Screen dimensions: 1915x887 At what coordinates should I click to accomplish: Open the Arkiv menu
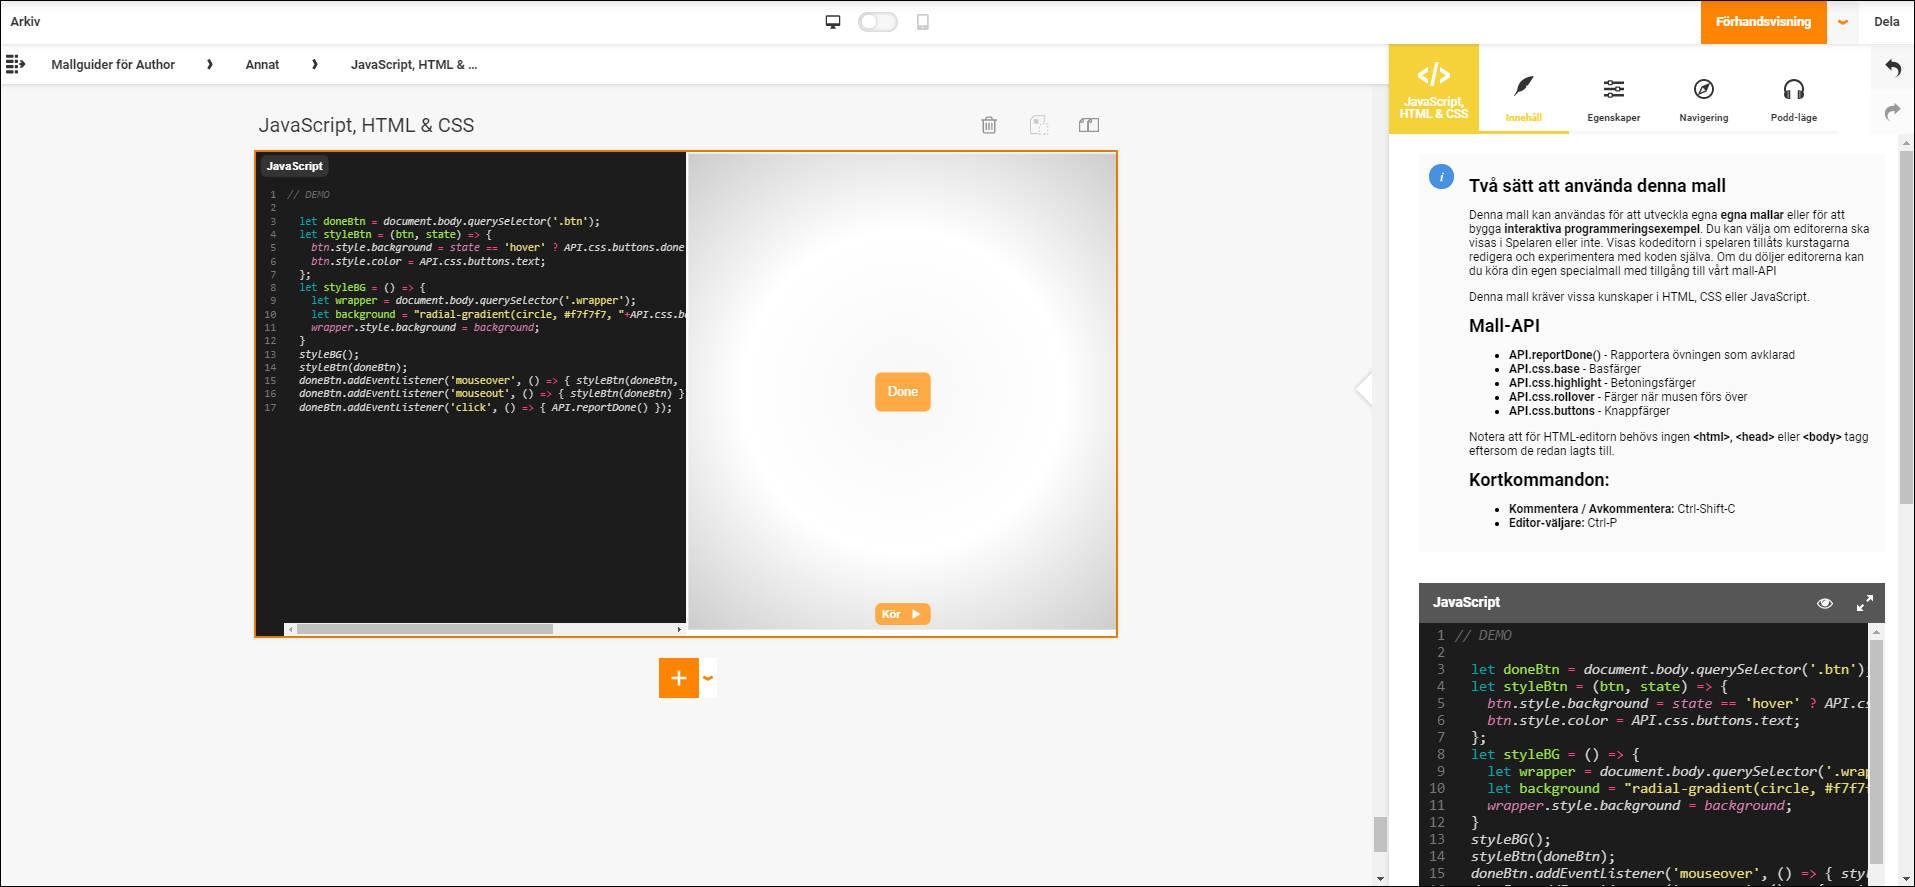pos(25,22)
